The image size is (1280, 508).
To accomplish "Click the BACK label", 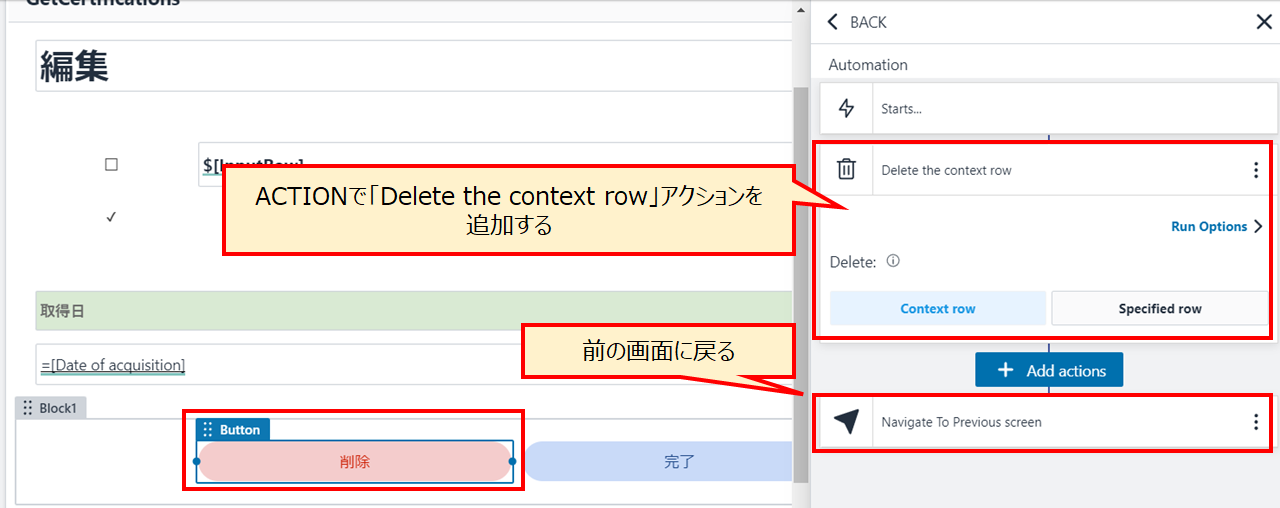I will click(x=868, y=22).
